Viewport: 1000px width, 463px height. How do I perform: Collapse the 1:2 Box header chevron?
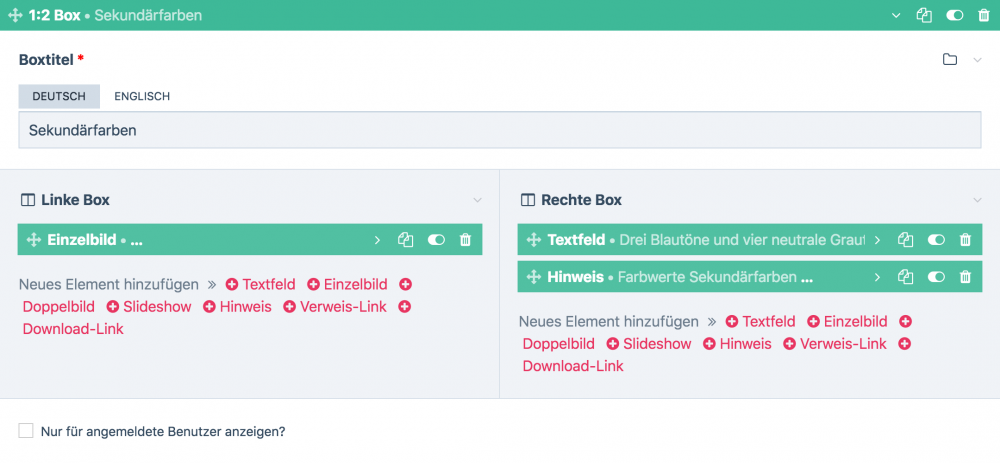[897, 16]
